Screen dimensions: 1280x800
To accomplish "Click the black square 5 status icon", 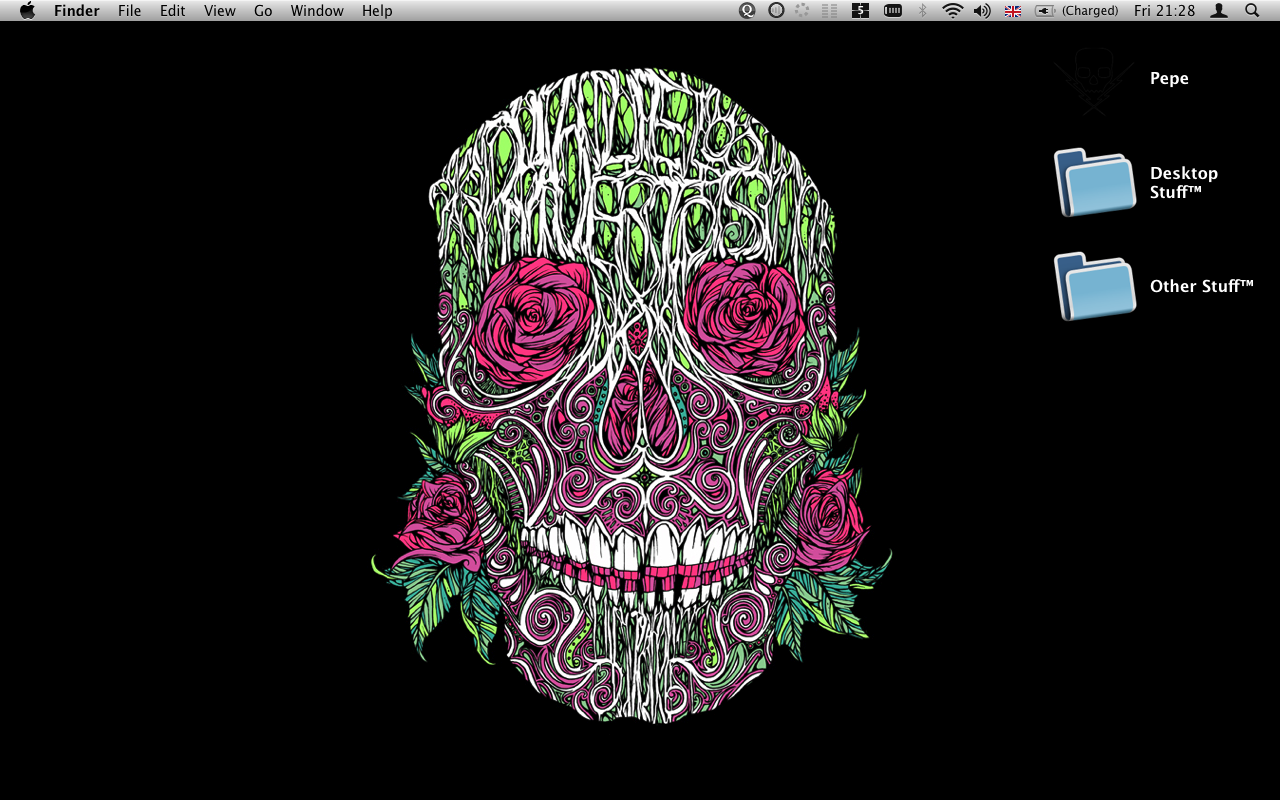I will (x=860, y=11).
